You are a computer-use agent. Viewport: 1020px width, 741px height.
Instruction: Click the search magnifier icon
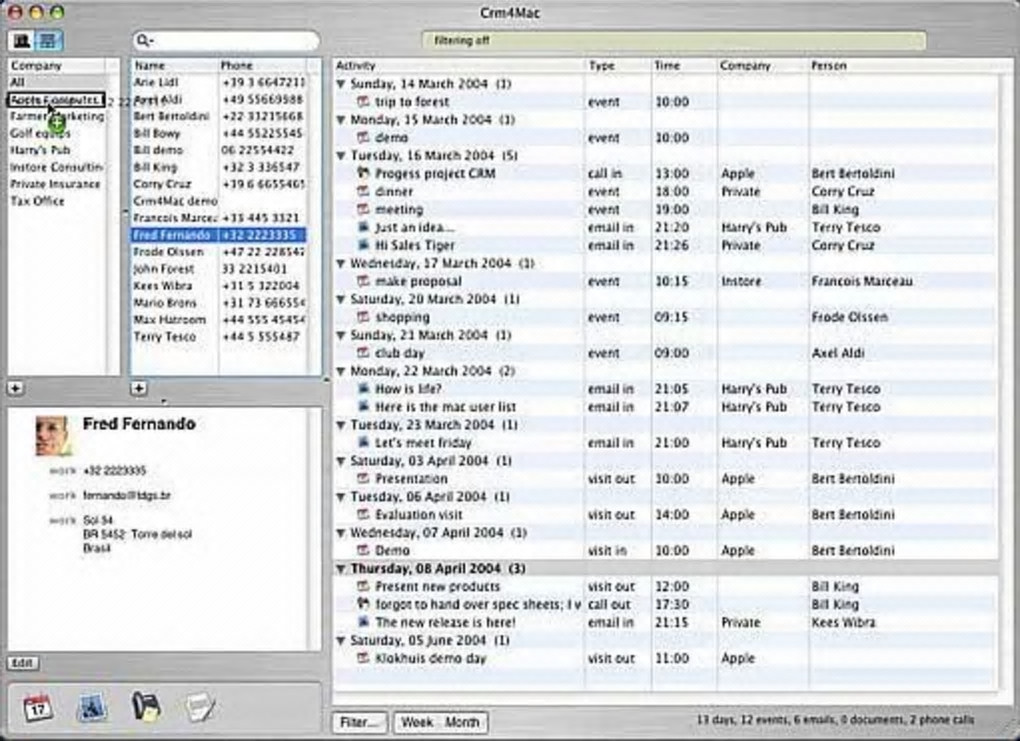[143, 41]
